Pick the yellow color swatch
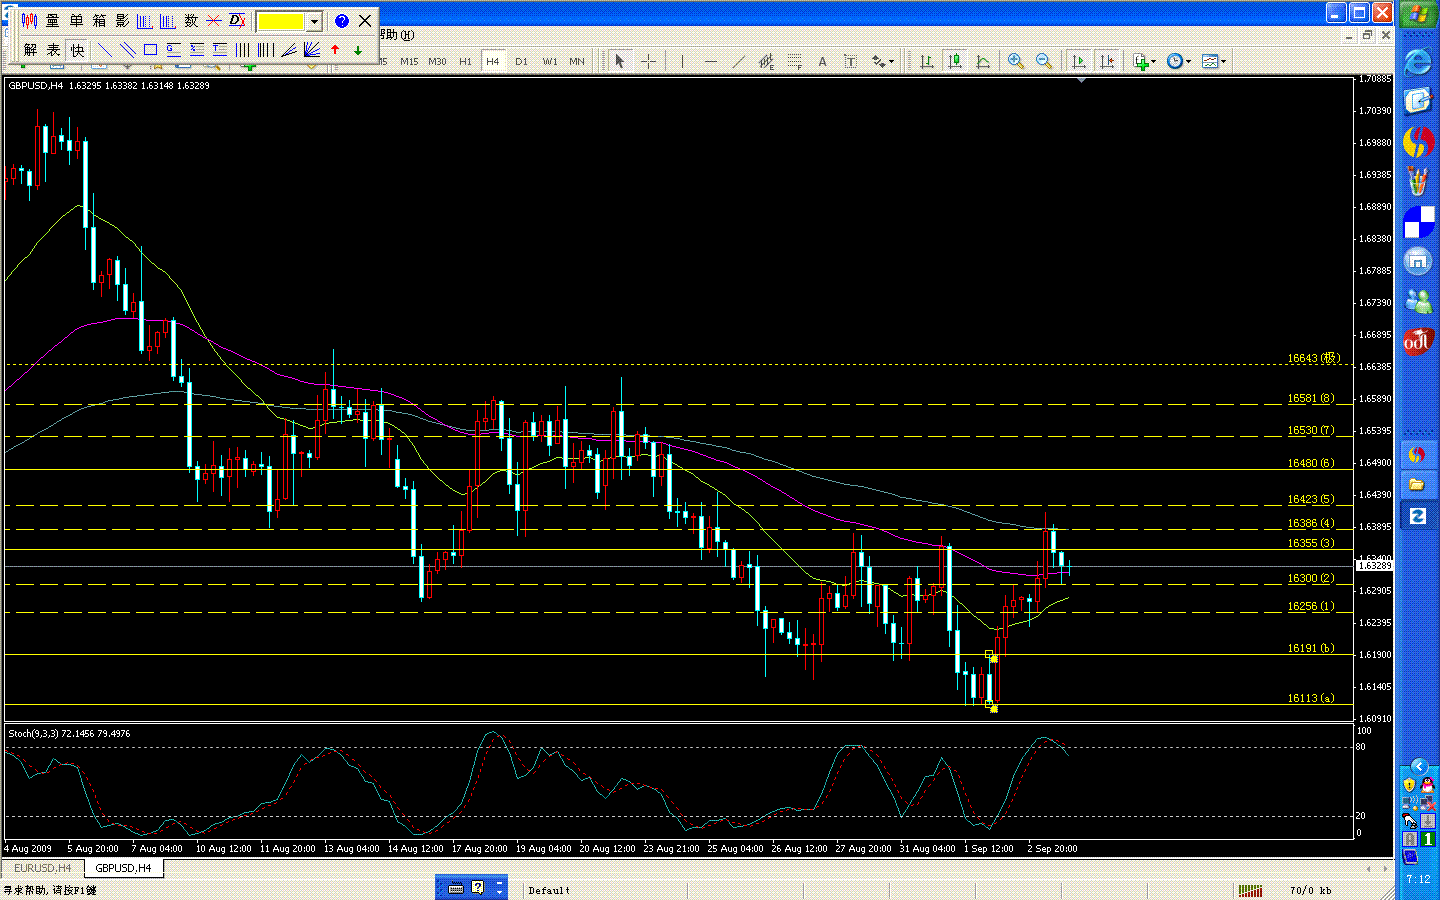The height and width of the screenshot is (900, 1440). [x=282, y=21]
